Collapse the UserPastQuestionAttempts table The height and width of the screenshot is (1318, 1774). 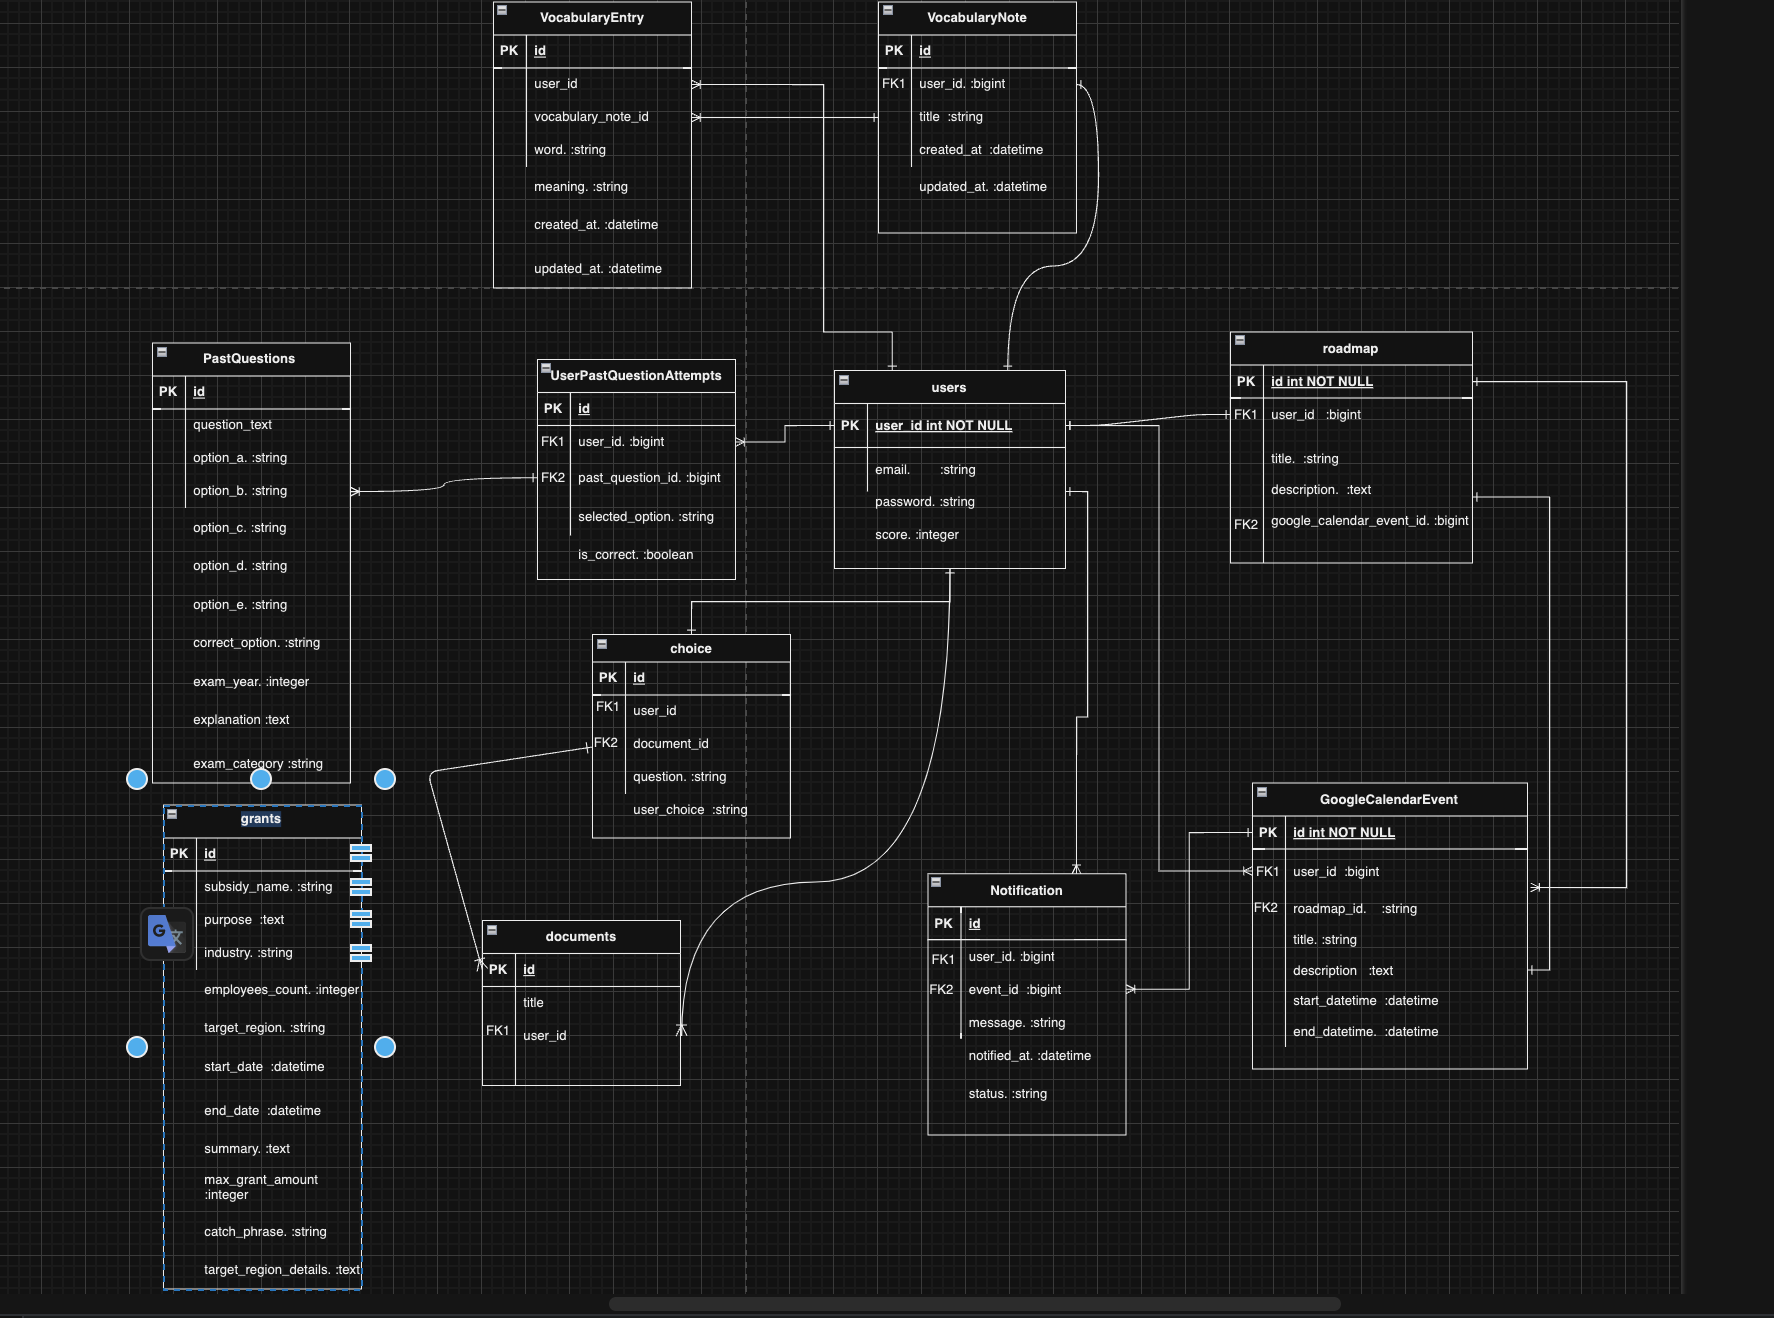tap(546, 368)
